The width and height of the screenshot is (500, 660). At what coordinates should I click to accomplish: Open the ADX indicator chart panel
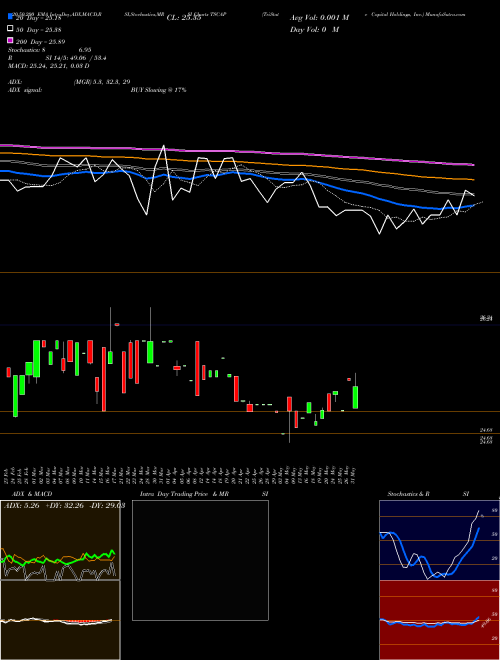click(60, 540)
